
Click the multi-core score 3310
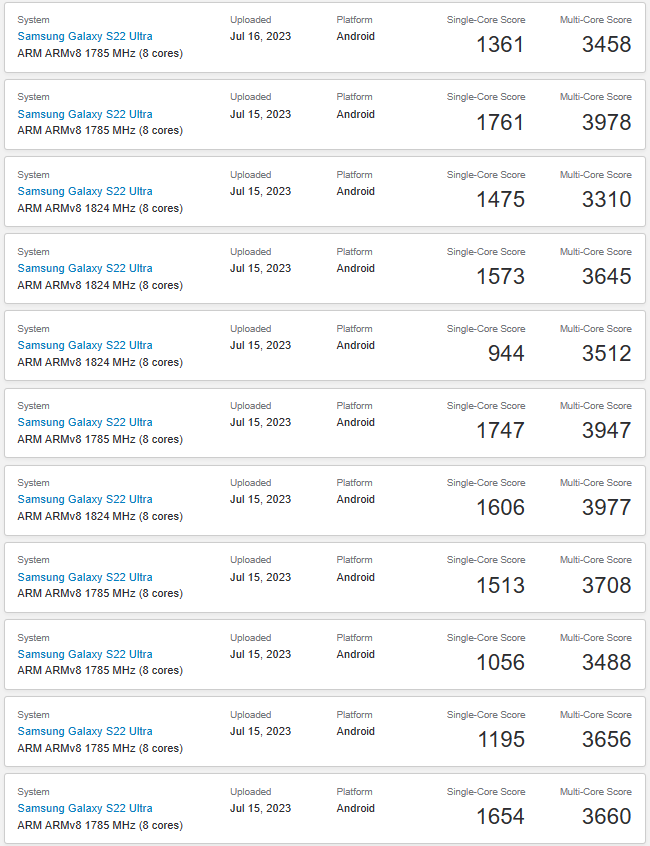606,199
